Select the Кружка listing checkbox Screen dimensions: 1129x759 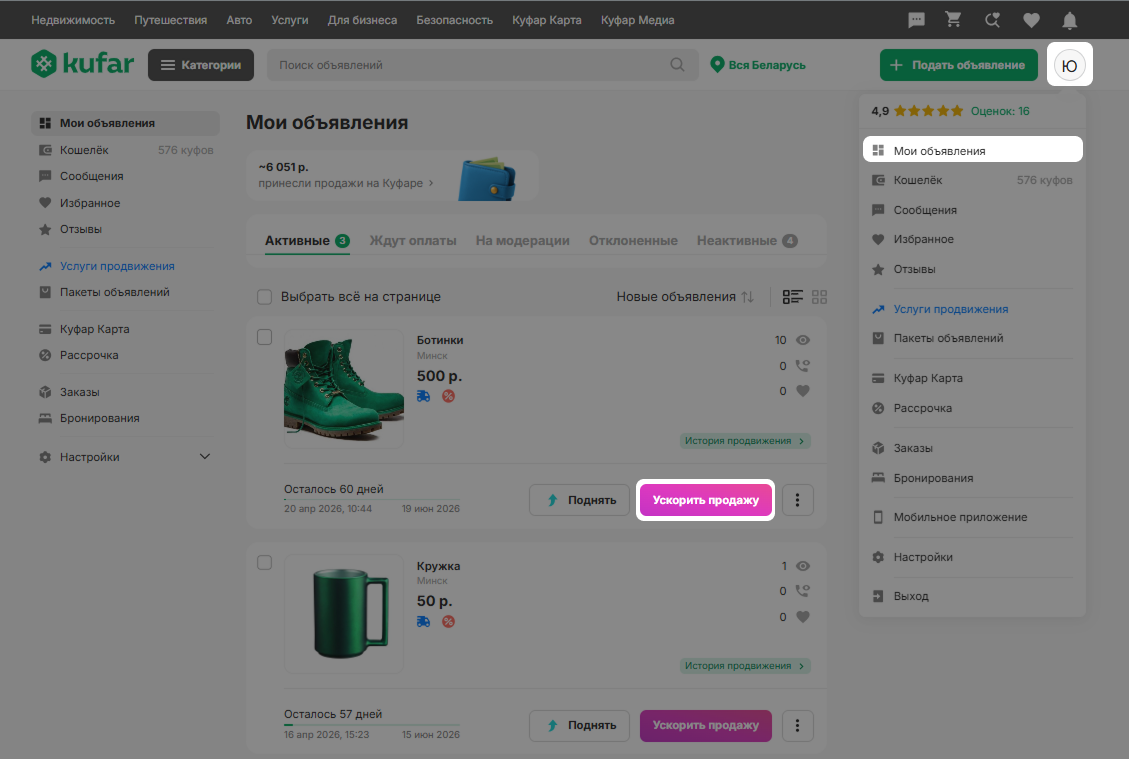264,562
